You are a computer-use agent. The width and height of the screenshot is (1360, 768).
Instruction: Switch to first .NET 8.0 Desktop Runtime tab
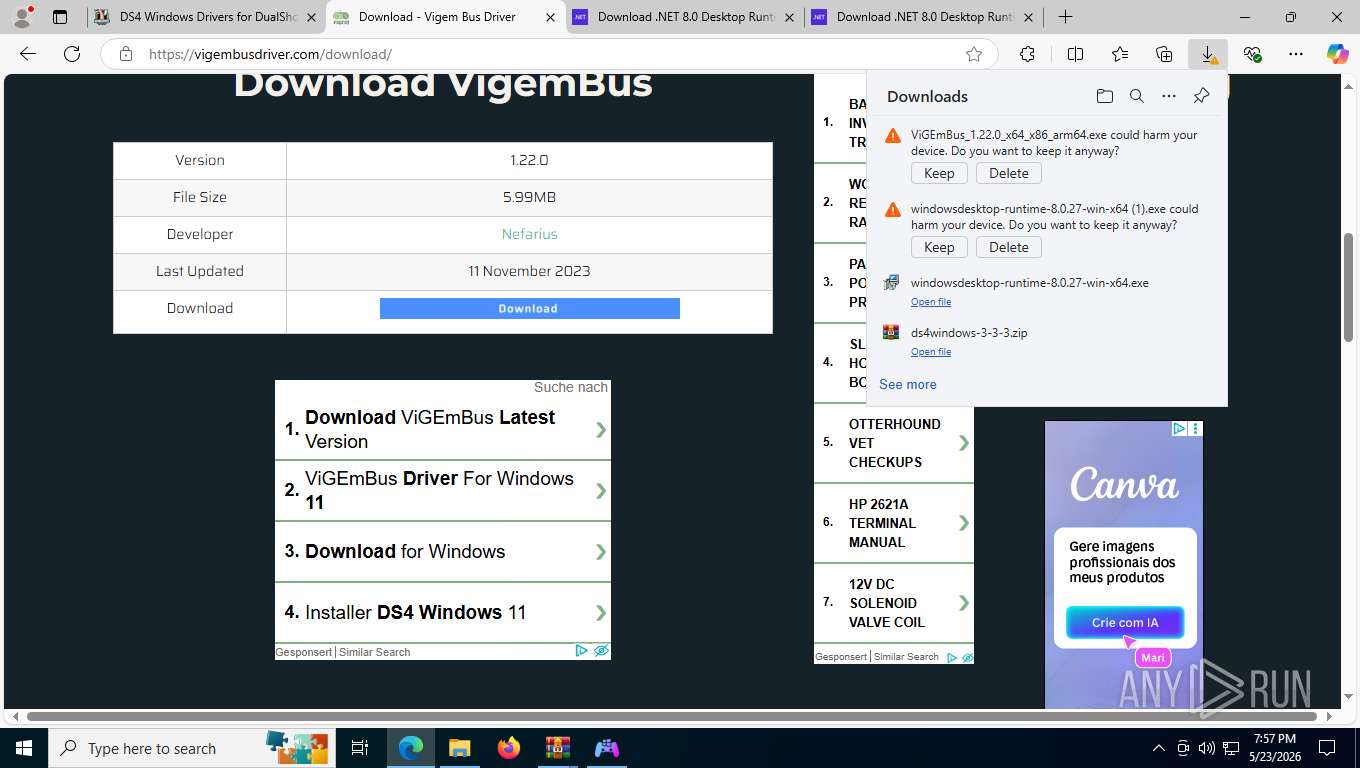pos(685,17)
